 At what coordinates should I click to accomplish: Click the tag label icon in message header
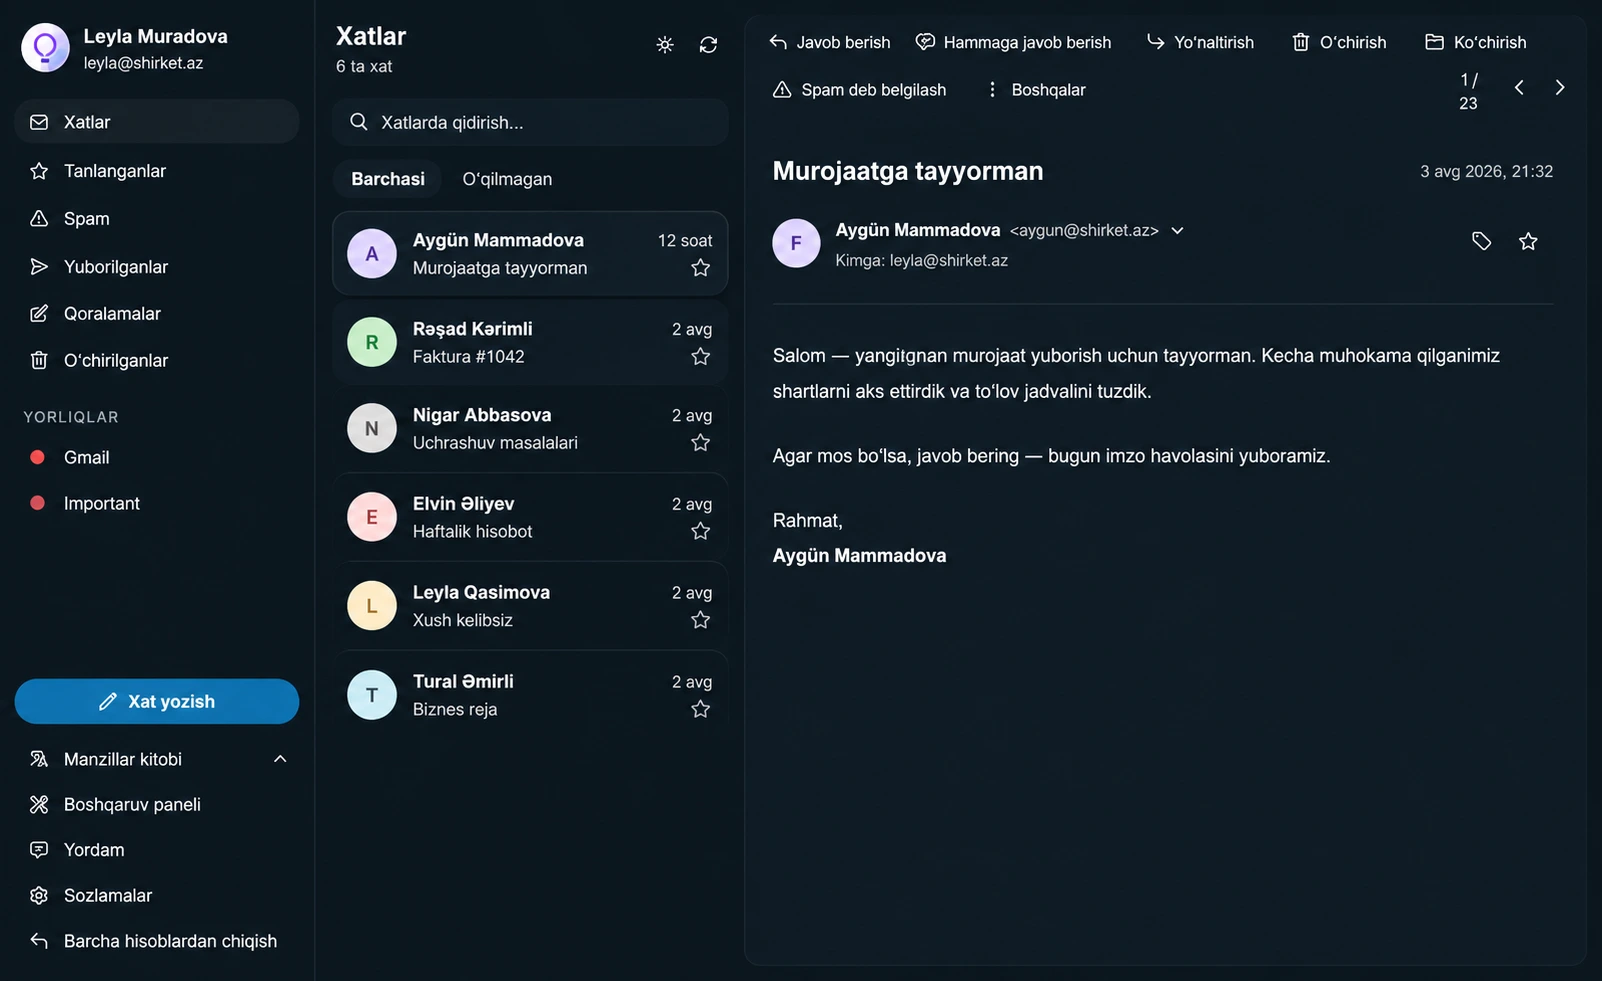click(1482, 241)
